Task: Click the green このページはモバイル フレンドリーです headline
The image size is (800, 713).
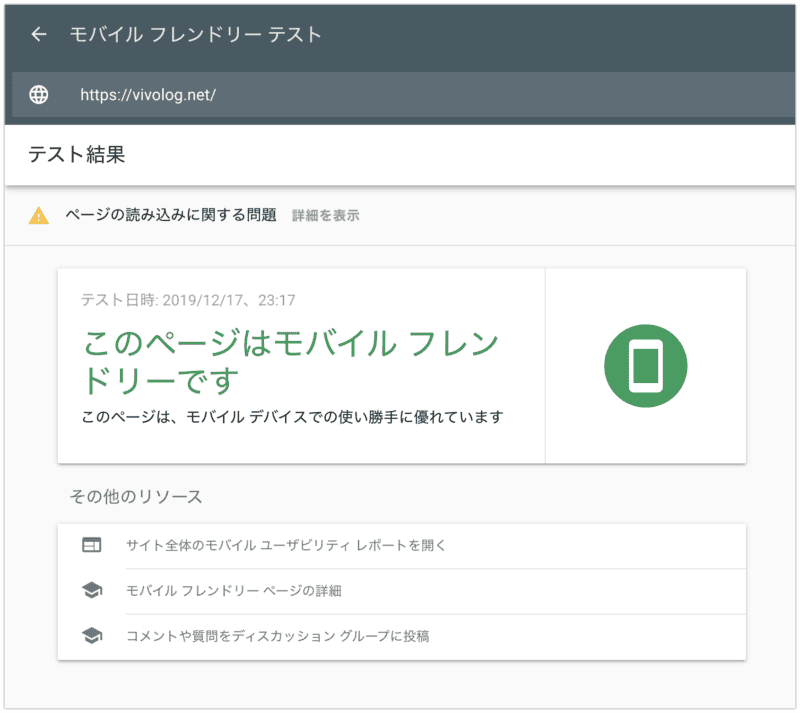Action: click(x=290, y=362)
